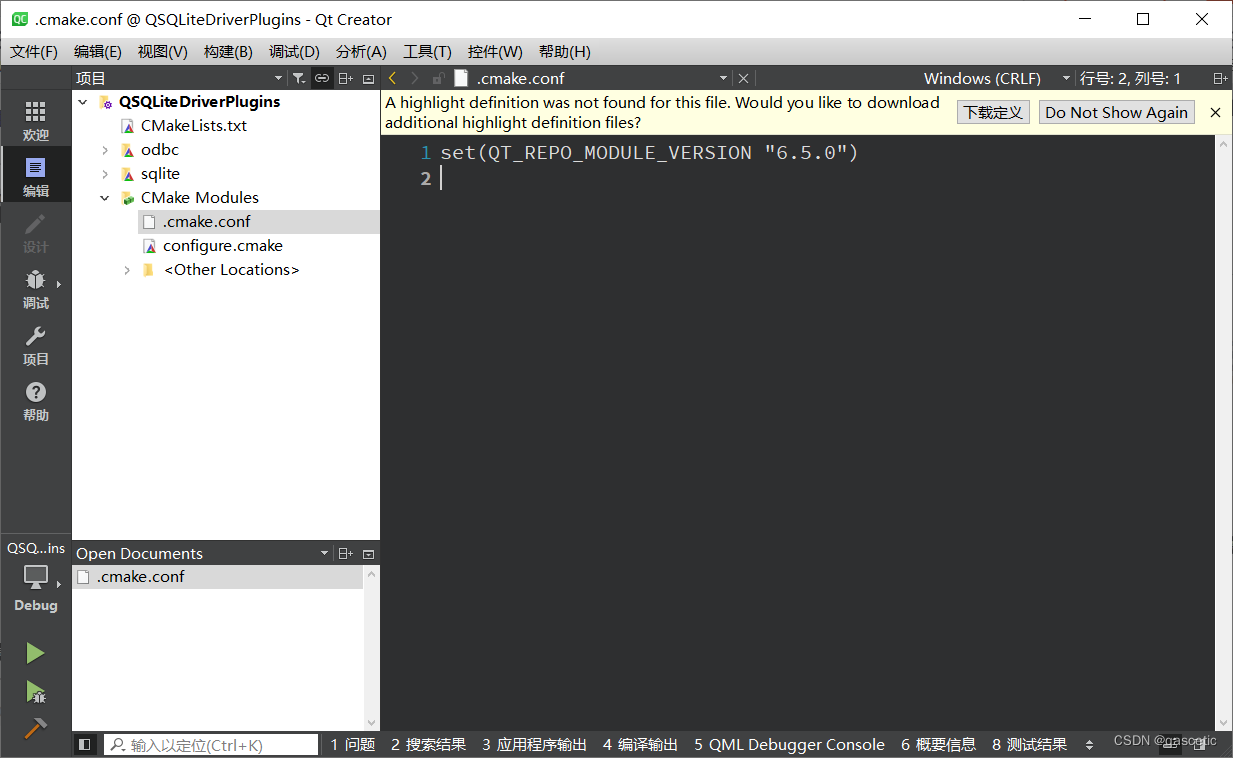Close the .cmake.conf document with X
Viewport: 1233px width, 758px height.
point(743,78)
